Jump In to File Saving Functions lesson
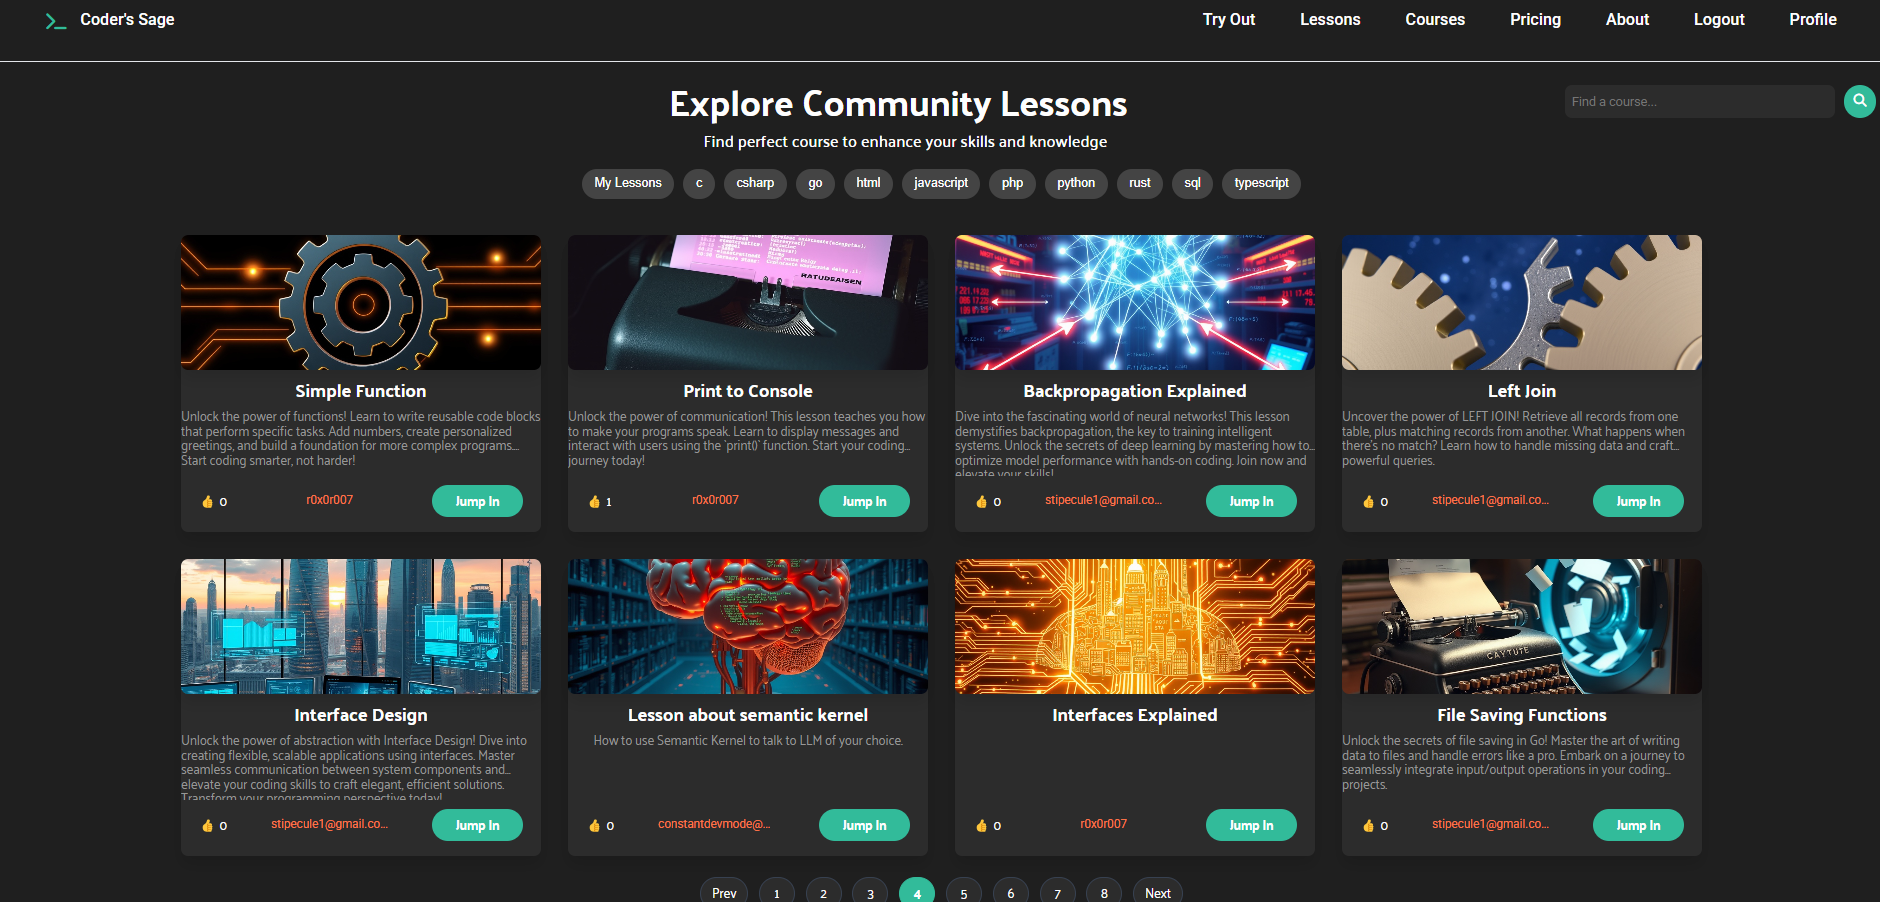This screenshot has width=1880, height=902. (1638, 825)
